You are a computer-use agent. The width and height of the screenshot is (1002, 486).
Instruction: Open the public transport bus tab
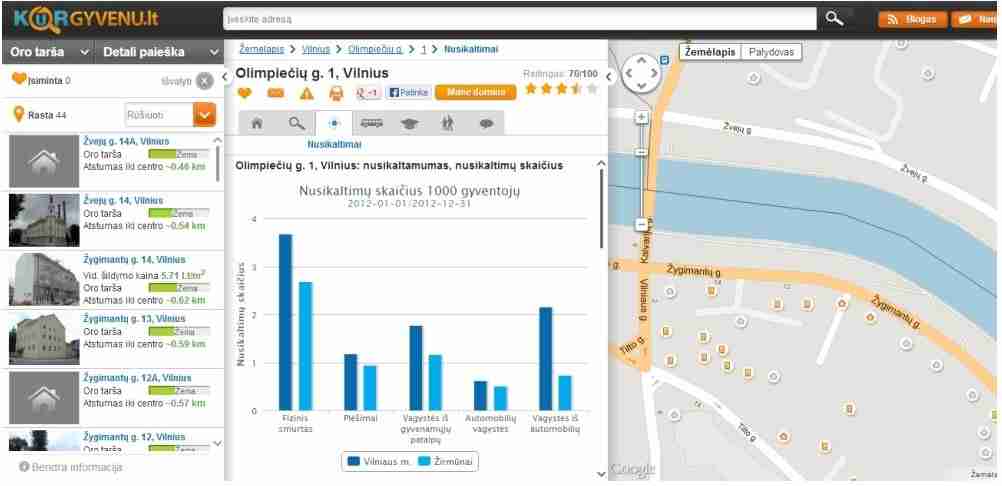coord(371,124)
